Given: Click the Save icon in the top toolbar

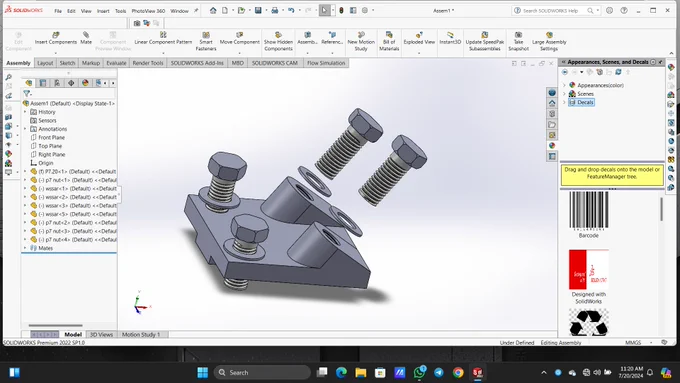Looking at the screenshot, I should click(258, 10).
